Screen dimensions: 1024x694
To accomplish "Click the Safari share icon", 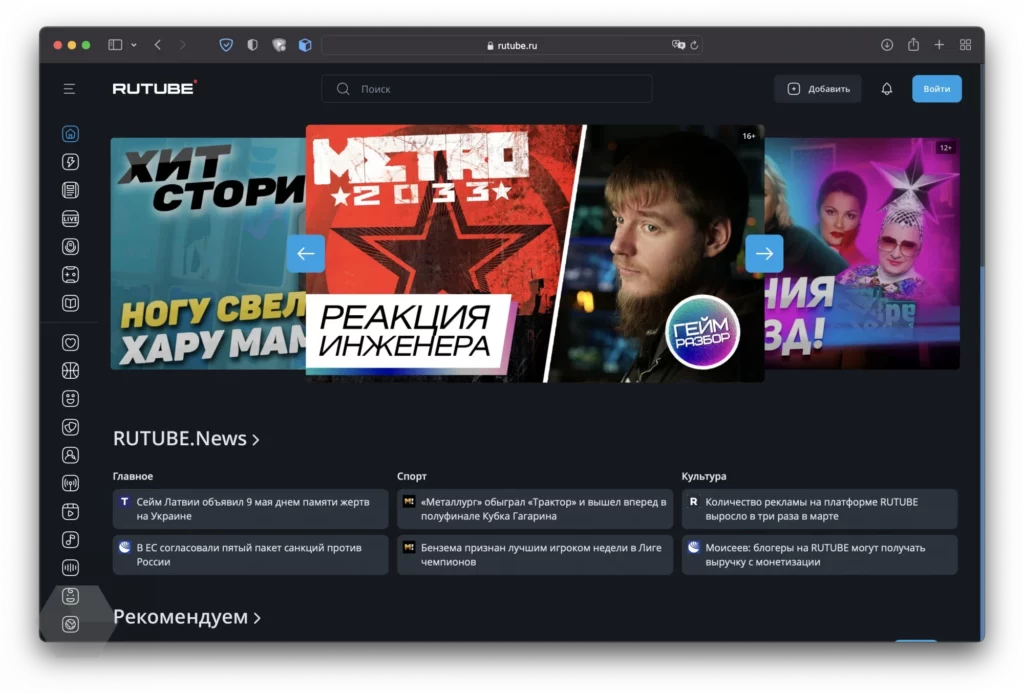I will point(913,44).
